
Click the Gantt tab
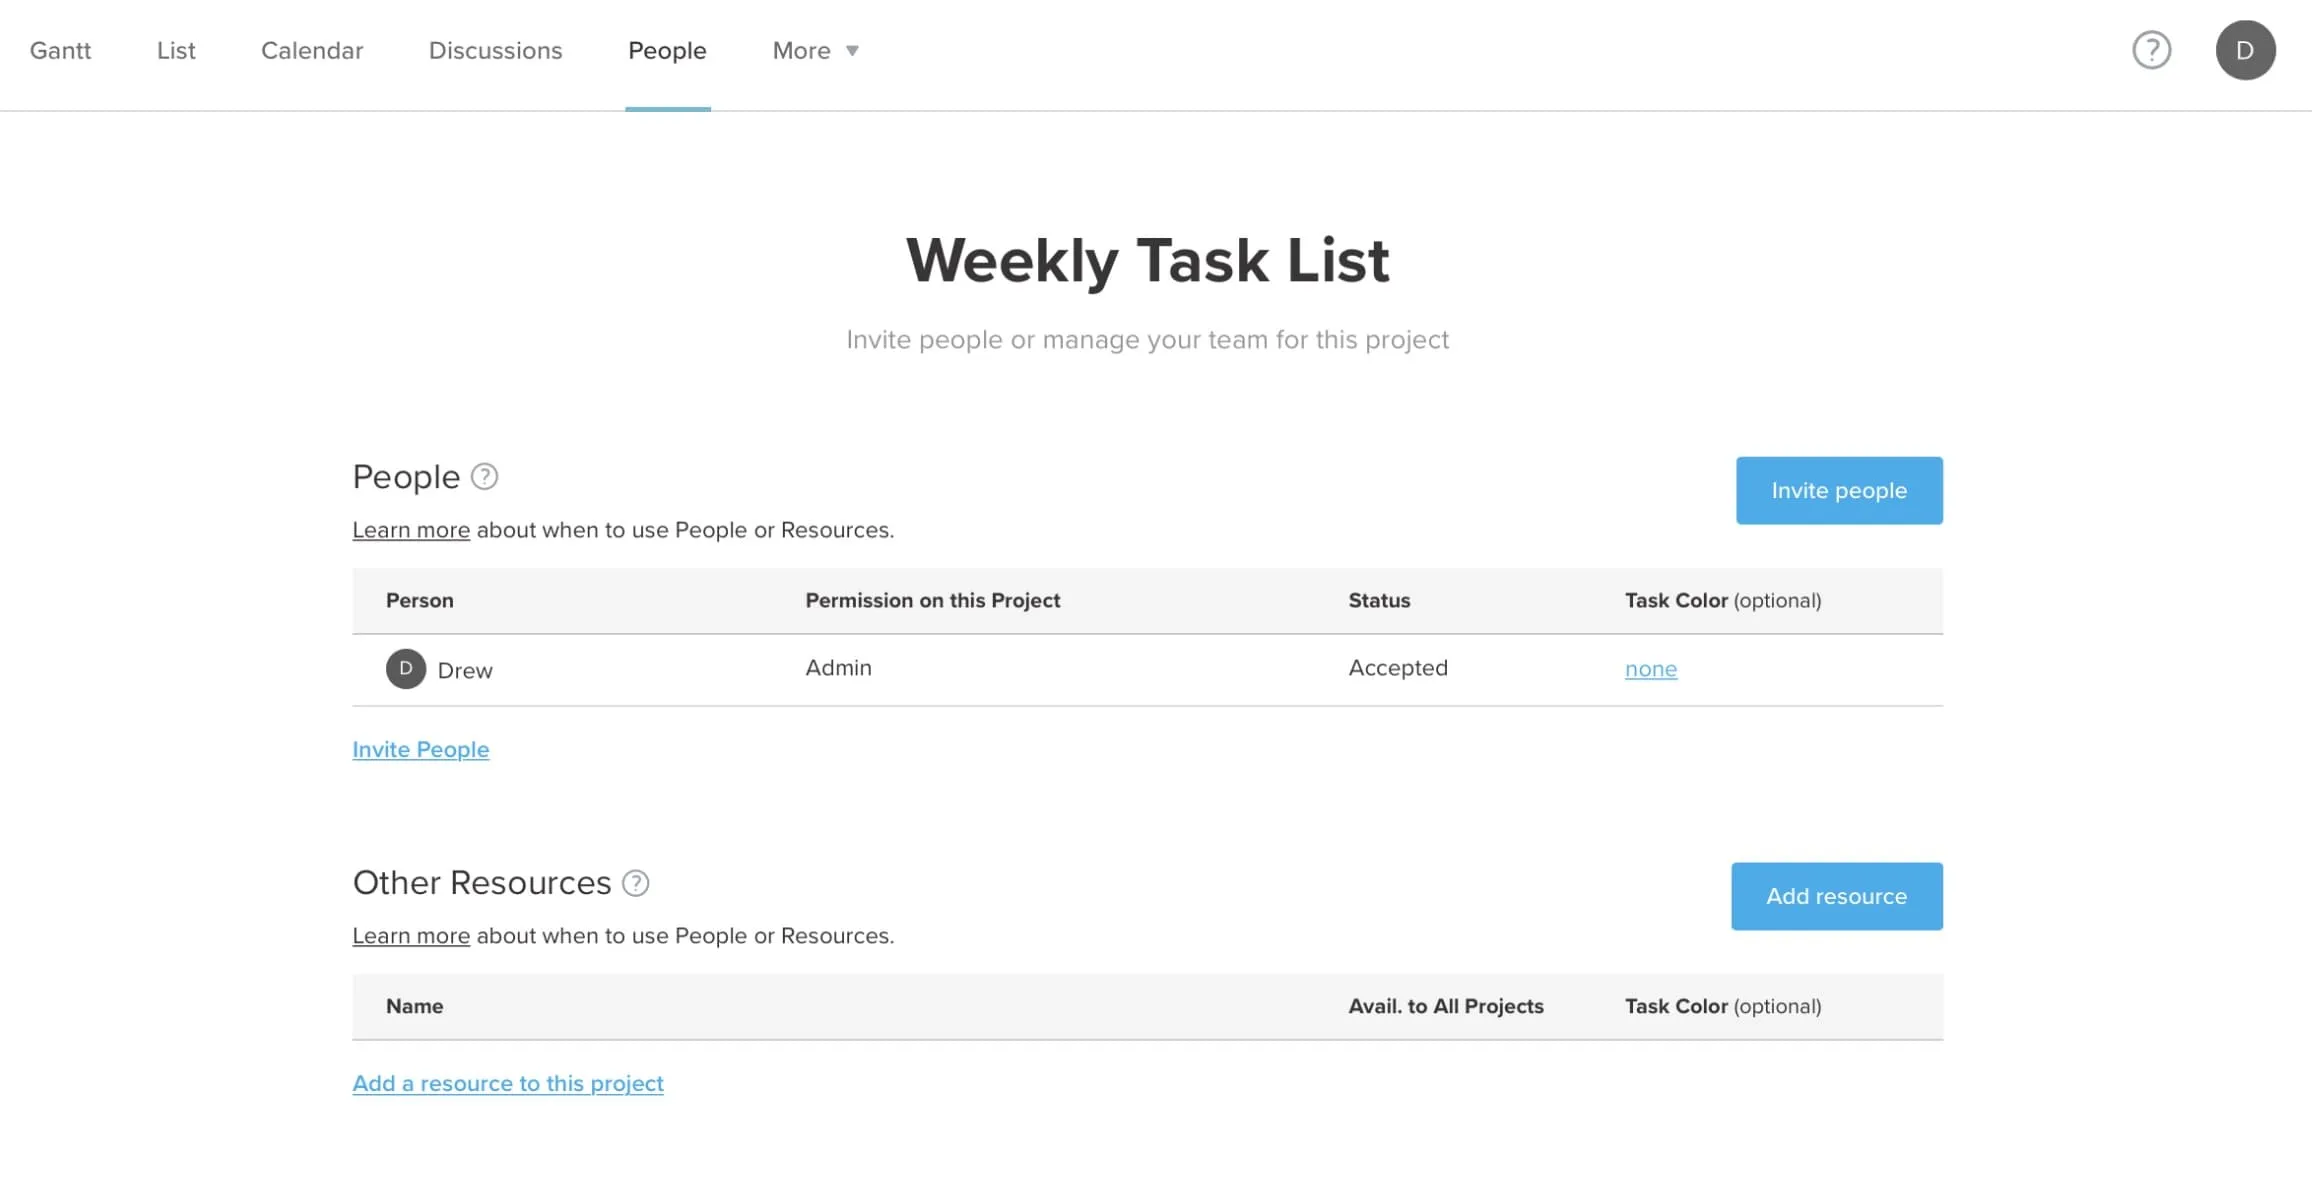pyautogui.click(x=60, y=49)
